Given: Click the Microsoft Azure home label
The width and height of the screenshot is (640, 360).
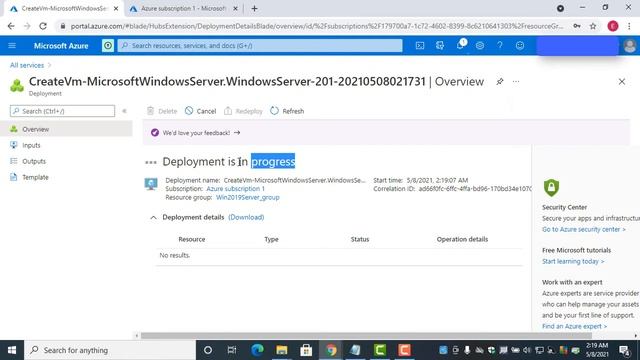Looking at the screenshot, I should coord(61,46).
